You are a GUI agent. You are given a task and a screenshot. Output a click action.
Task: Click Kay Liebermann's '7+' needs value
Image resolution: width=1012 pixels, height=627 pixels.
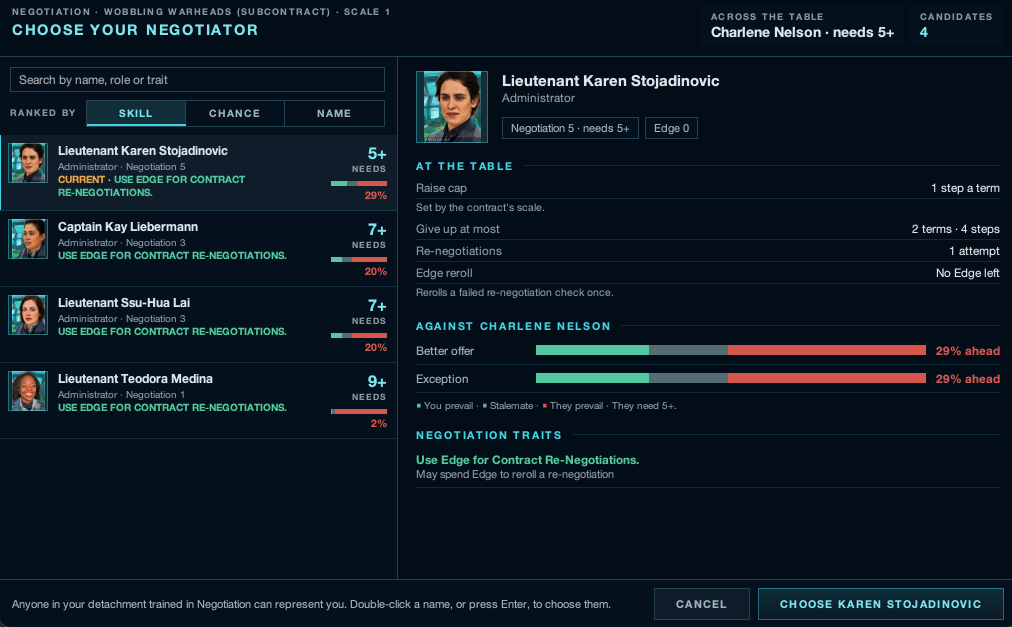(x=377, y=230)
